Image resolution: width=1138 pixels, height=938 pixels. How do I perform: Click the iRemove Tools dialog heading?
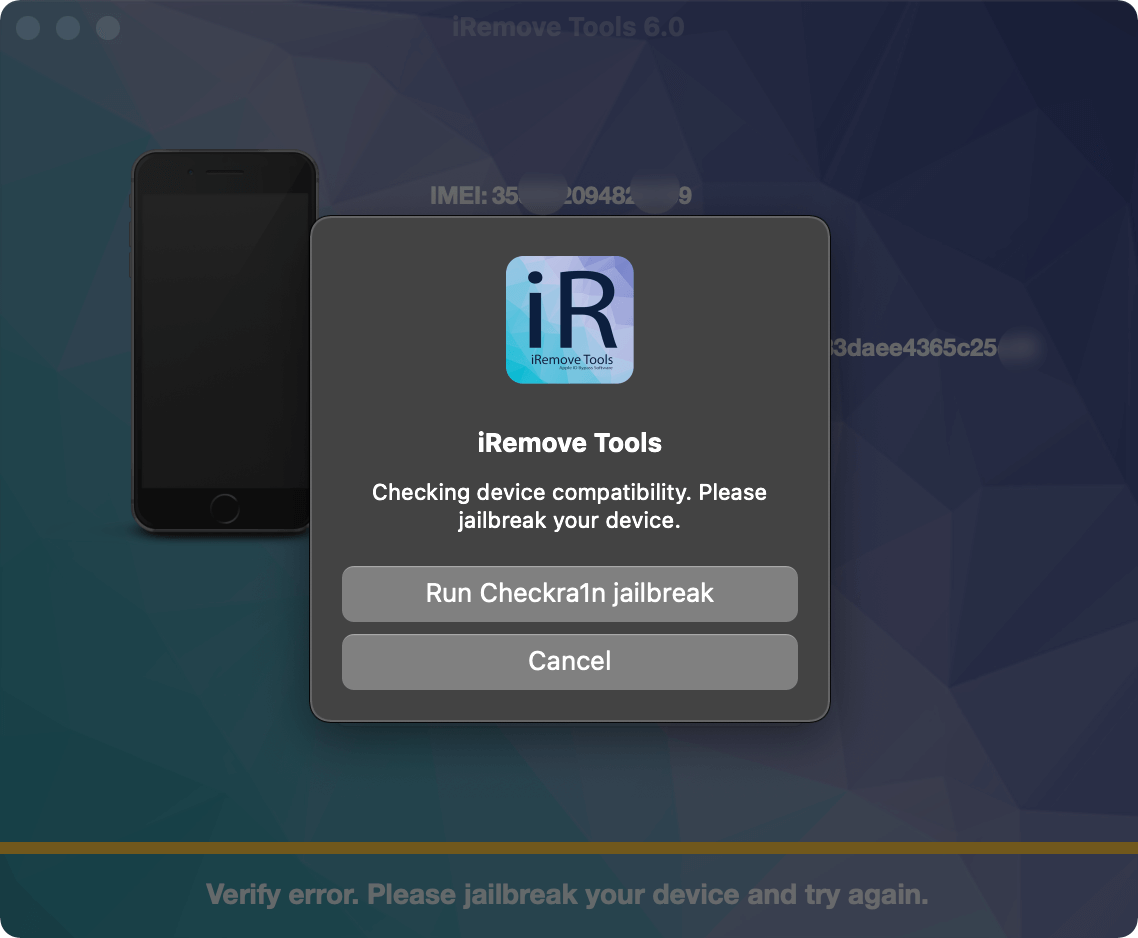click(570, 442)
